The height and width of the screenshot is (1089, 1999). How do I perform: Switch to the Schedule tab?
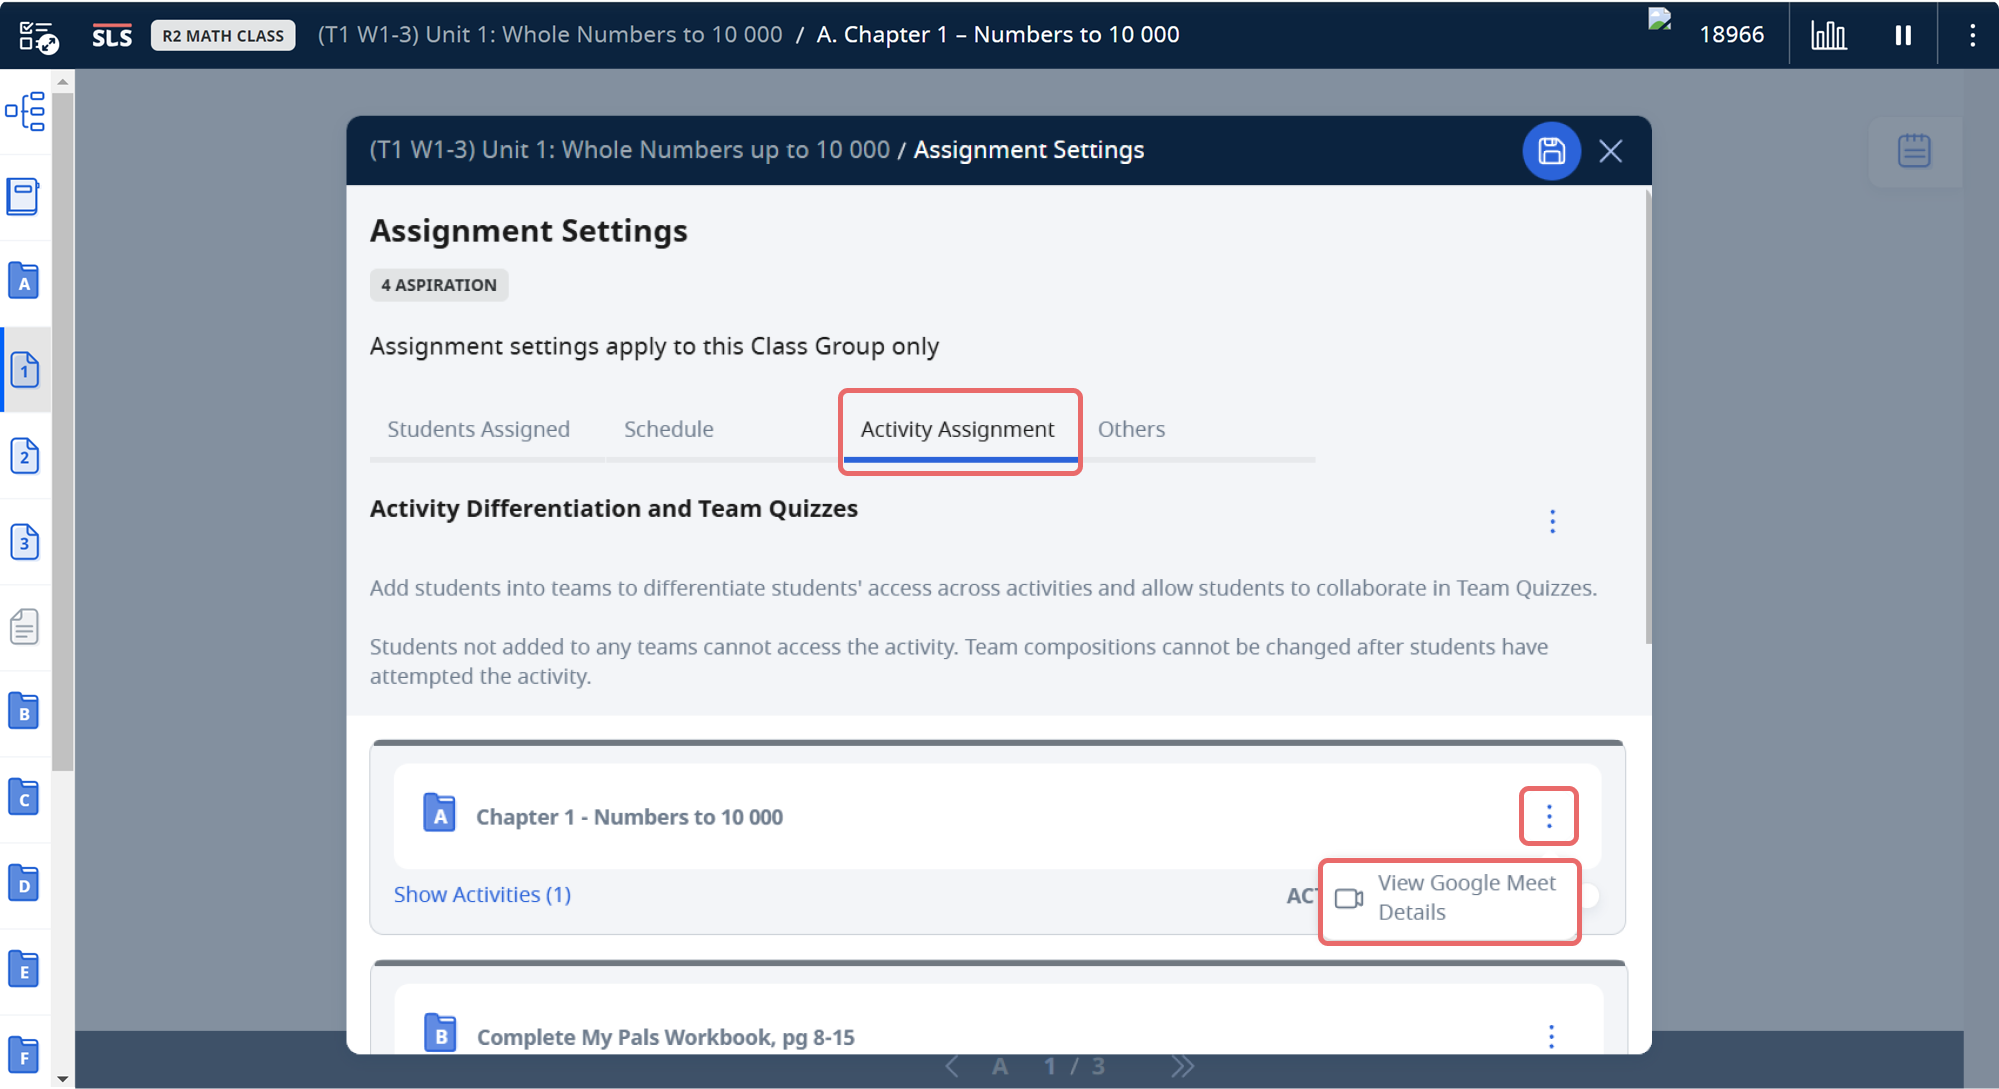click(669, 429)
